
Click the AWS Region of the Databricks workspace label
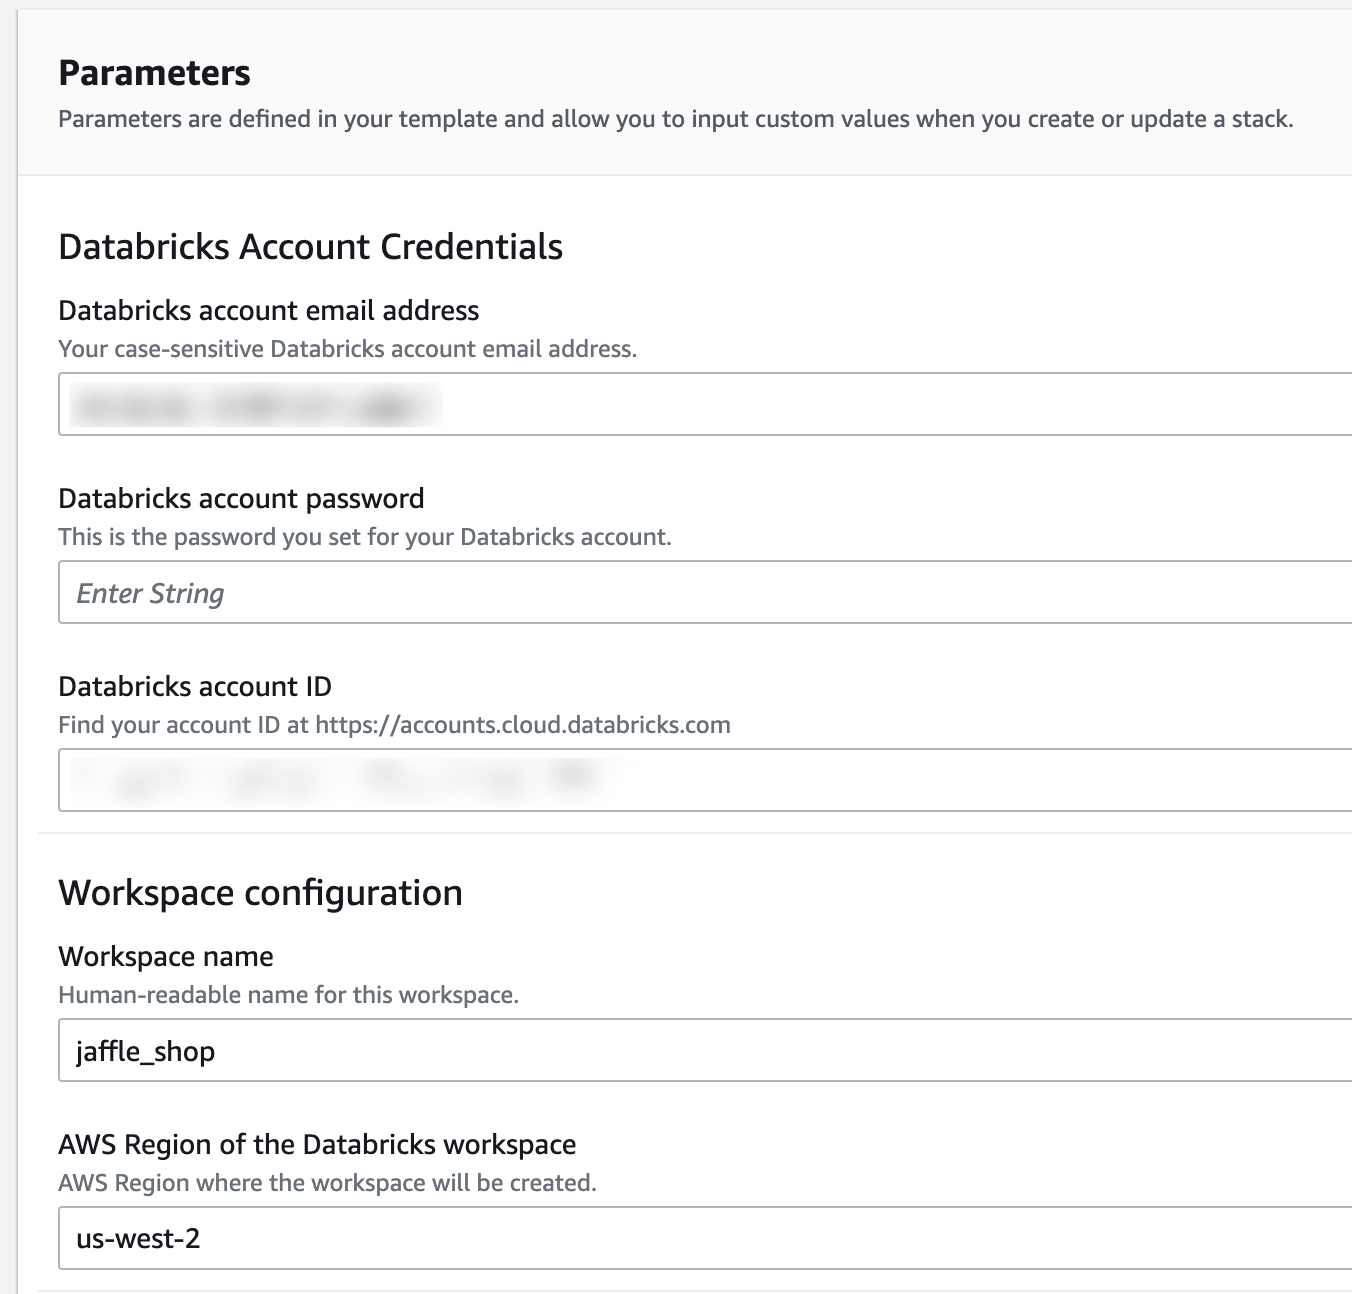pos(317,1143)
